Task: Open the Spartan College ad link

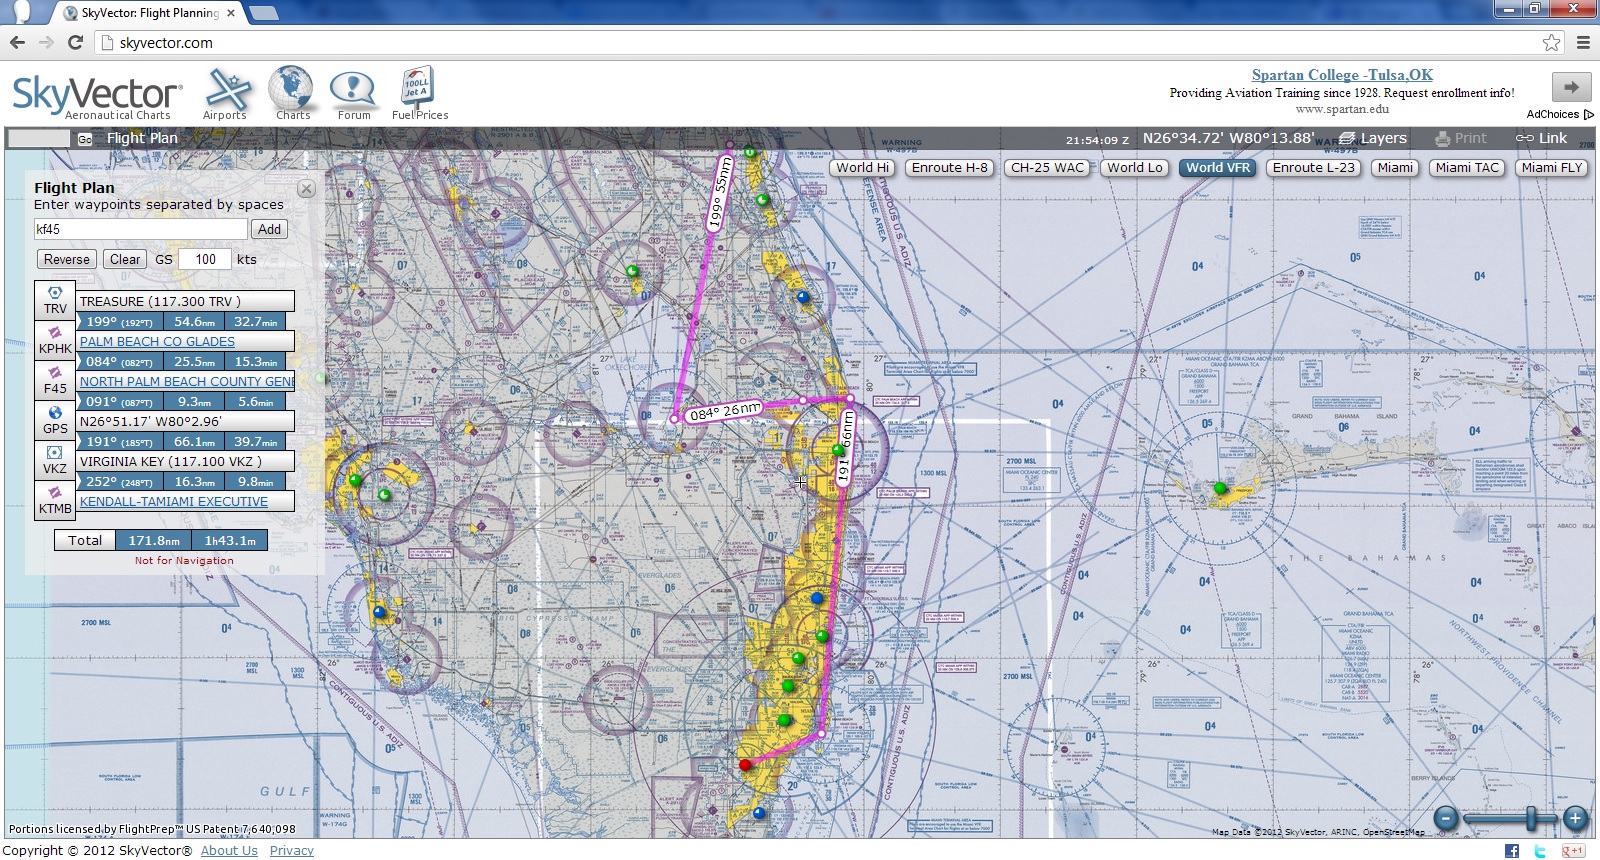Action: [x=1342, y=75]
